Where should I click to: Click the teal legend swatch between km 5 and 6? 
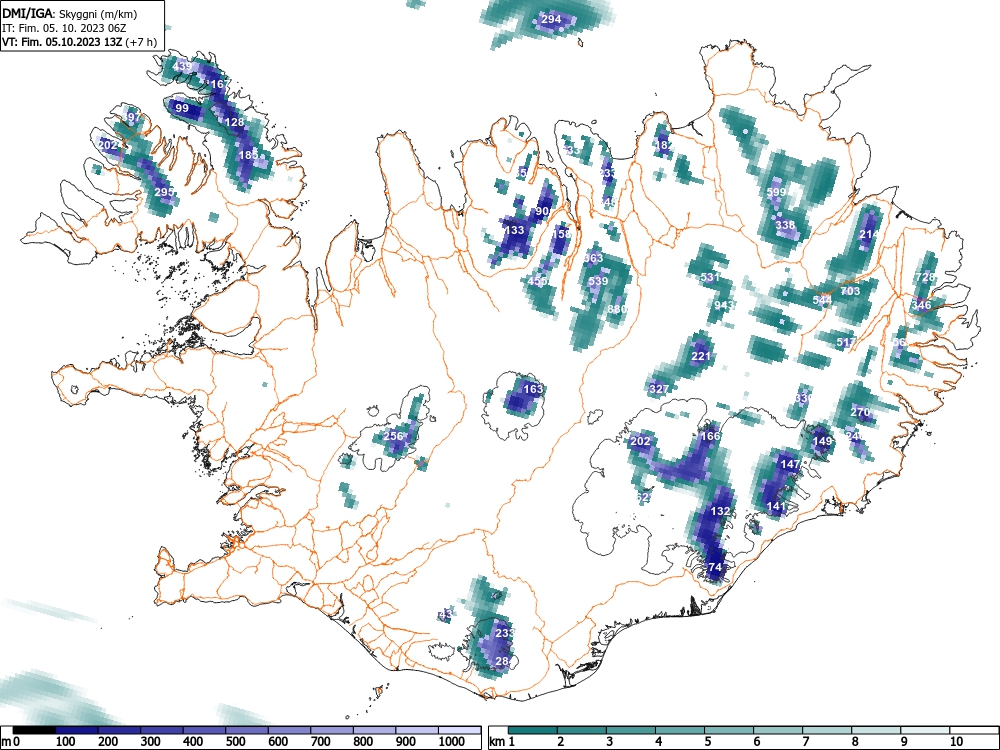tap(730, 730)
